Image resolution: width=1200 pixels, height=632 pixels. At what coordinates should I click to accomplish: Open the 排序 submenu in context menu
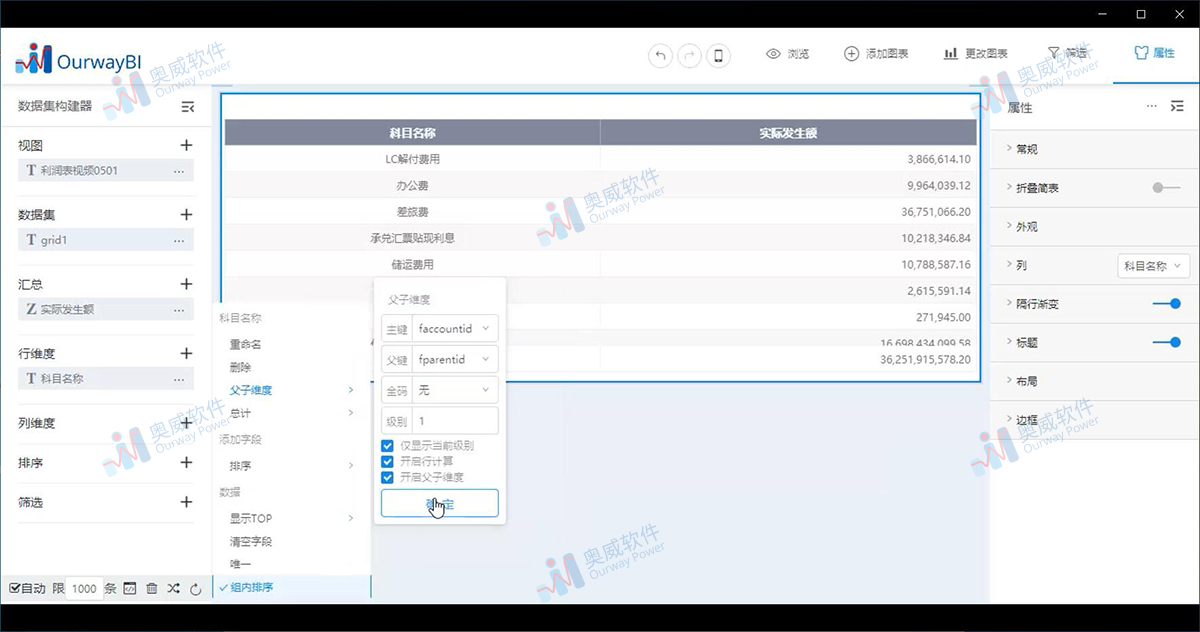click(x=291, y=466)
